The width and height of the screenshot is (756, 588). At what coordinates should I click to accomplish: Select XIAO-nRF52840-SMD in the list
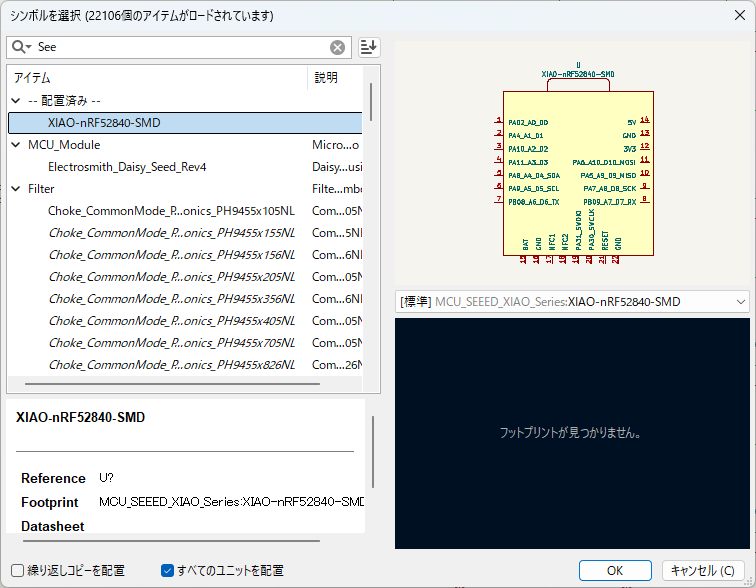coord(185,123)
